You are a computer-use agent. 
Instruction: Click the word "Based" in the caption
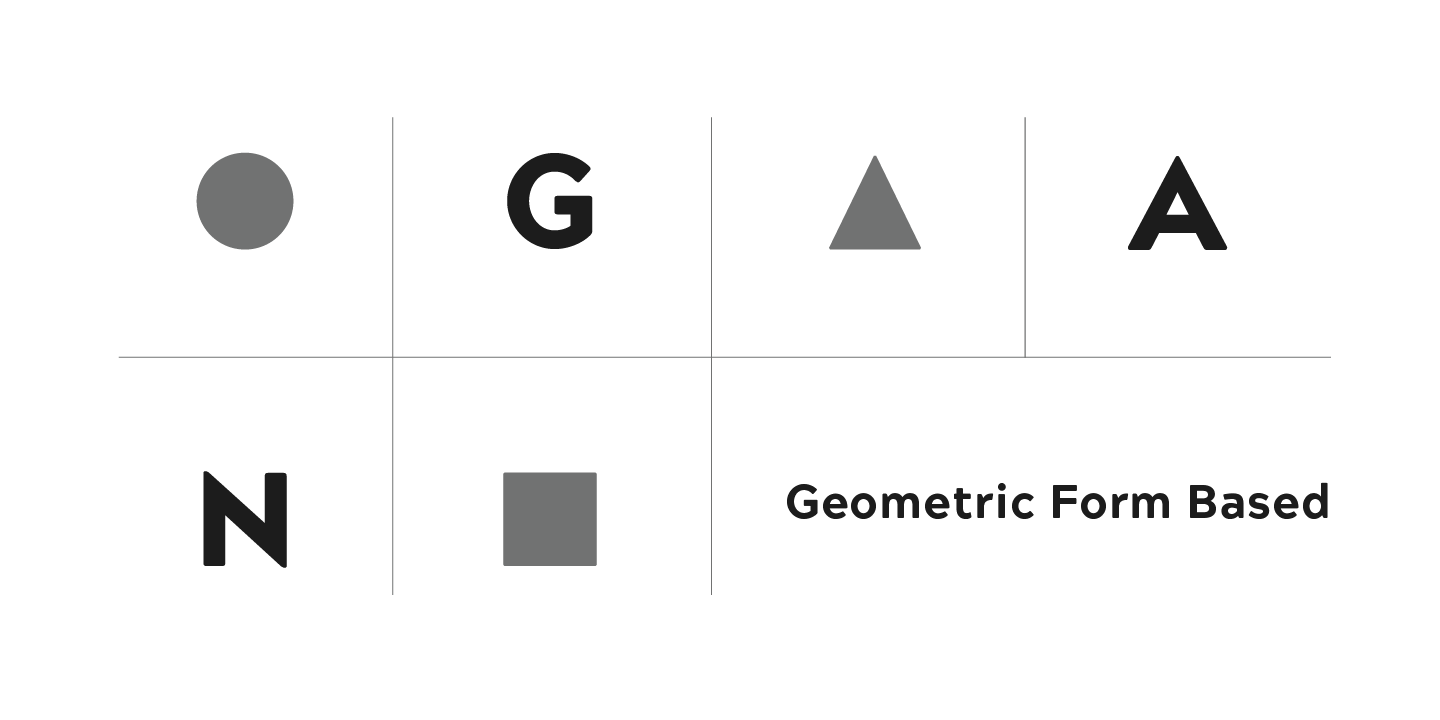click(1258, 502)
